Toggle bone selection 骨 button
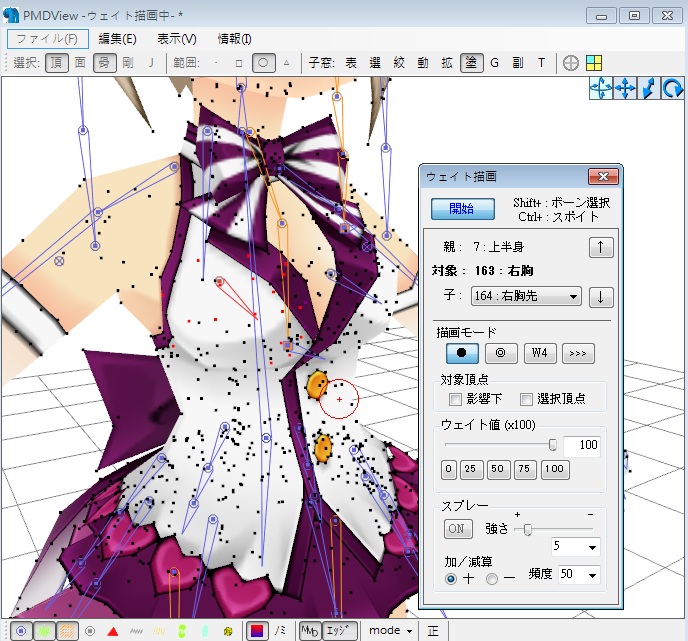The image size is (688, 641). pyautogui.click(x=104, y=63)
